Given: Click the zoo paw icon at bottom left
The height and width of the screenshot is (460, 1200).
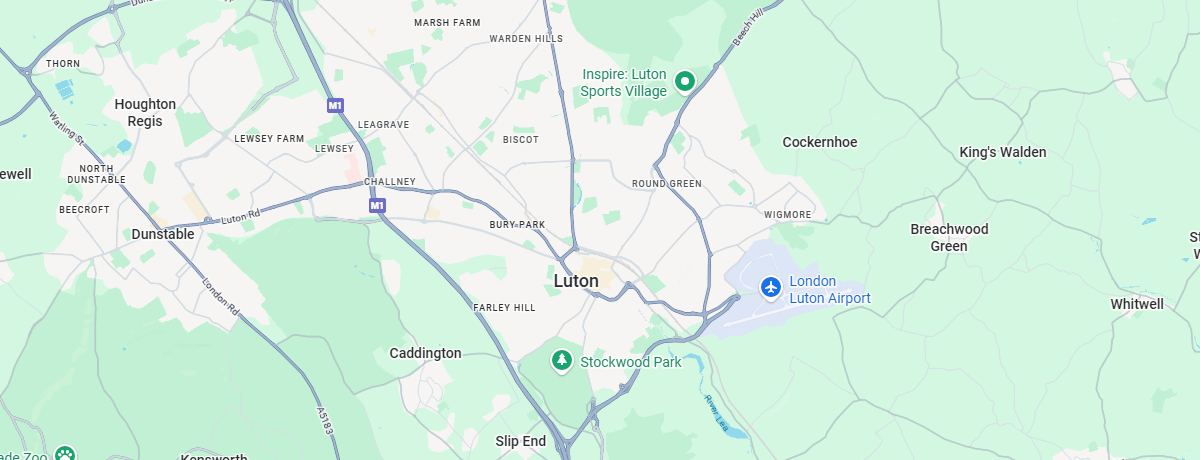Looking at the screenshot, I should pyautogui.click(x=65, y=455).
